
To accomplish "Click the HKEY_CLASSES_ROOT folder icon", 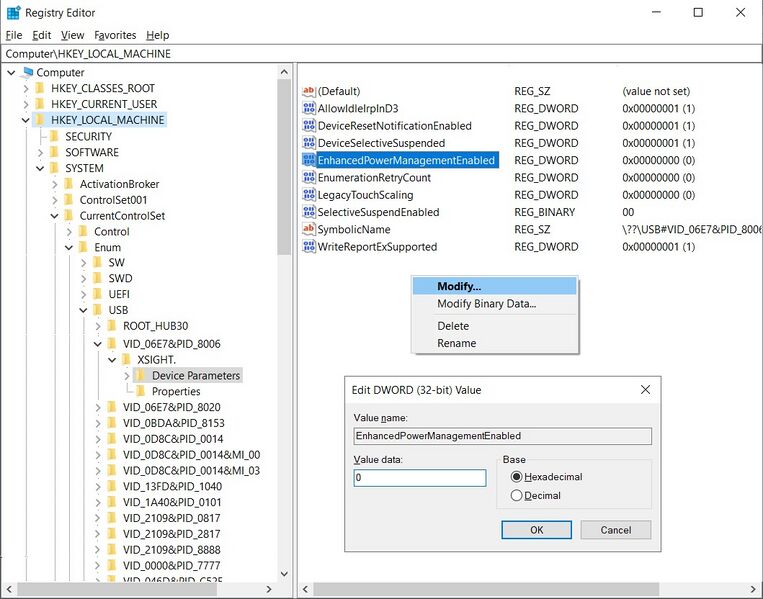I will click(40, 88).
